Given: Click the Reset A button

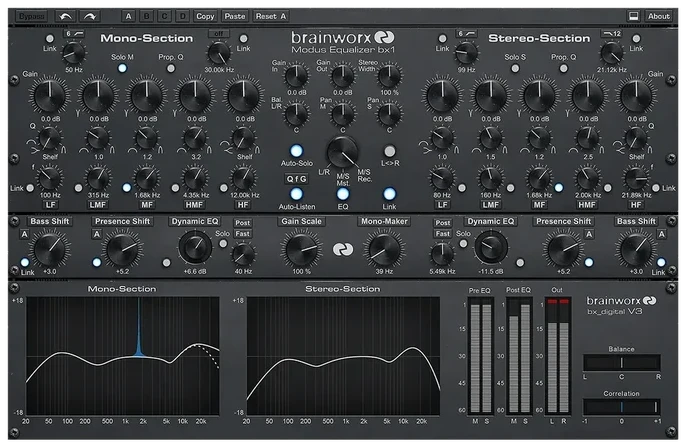Looking at the screenshot, I should point(270,17).
